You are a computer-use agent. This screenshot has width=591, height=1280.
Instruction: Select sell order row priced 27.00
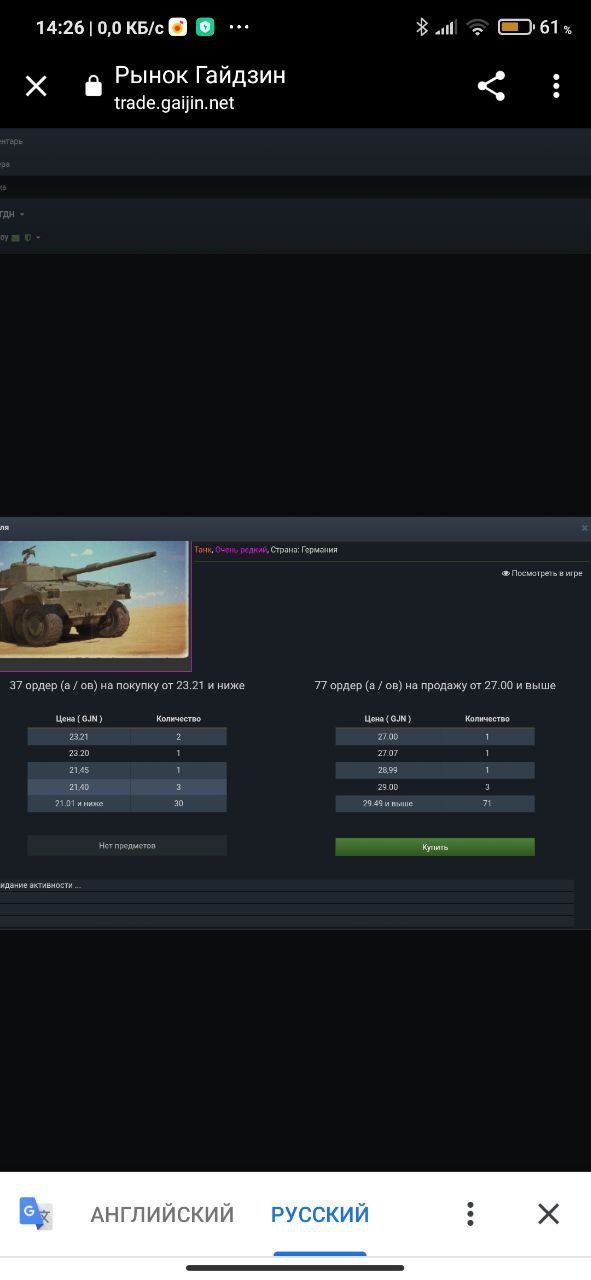(435, 736)
